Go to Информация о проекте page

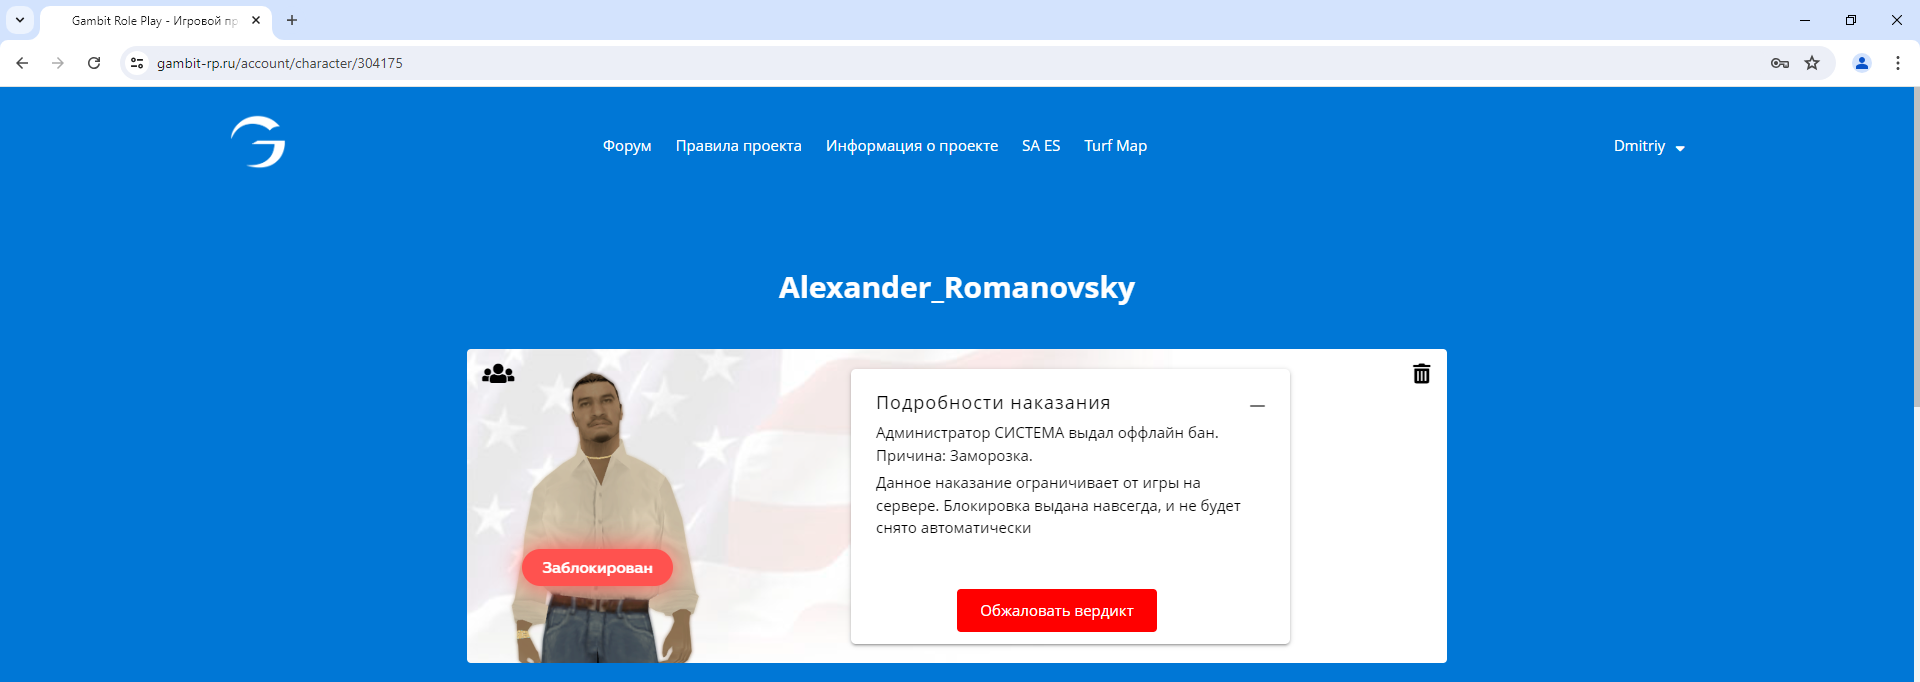tap(912, 146)
